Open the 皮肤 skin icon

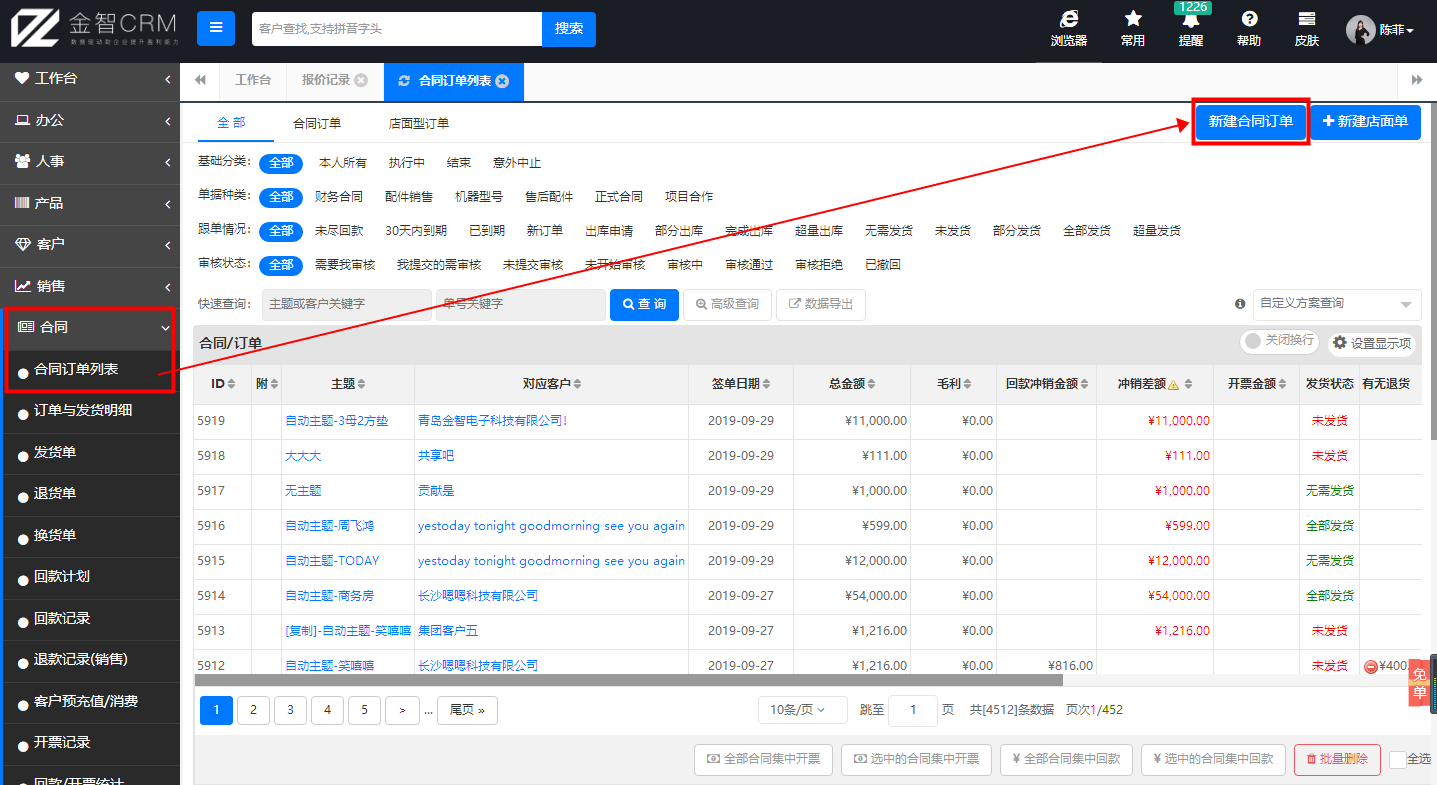[1306, 29]
